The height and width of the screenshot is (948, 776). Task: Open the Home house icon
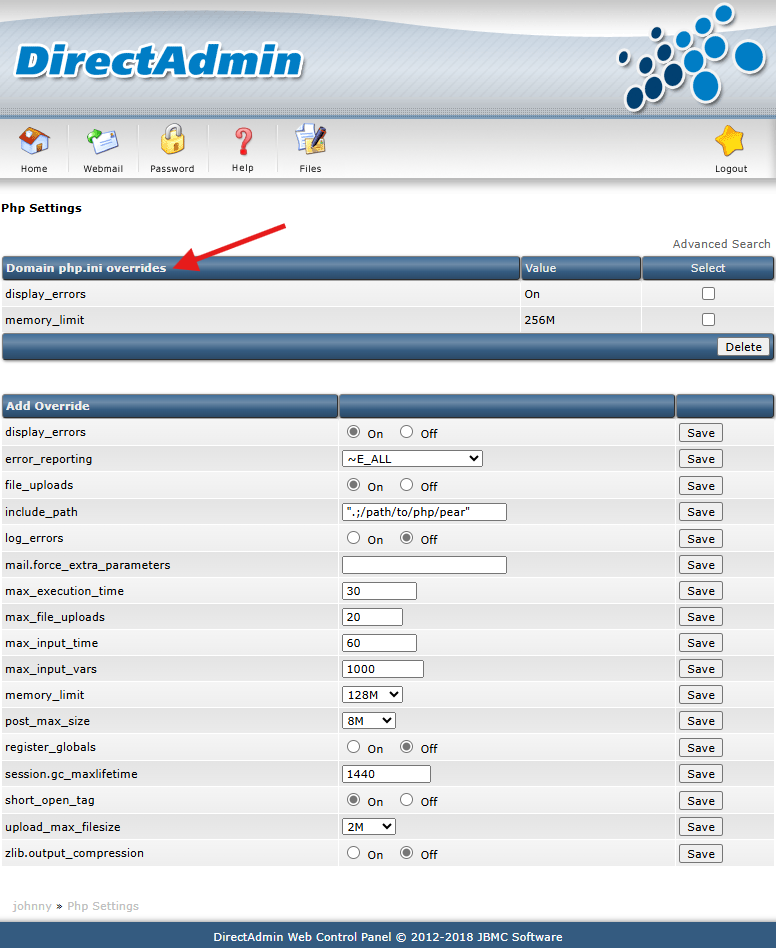tap(34, 141)
